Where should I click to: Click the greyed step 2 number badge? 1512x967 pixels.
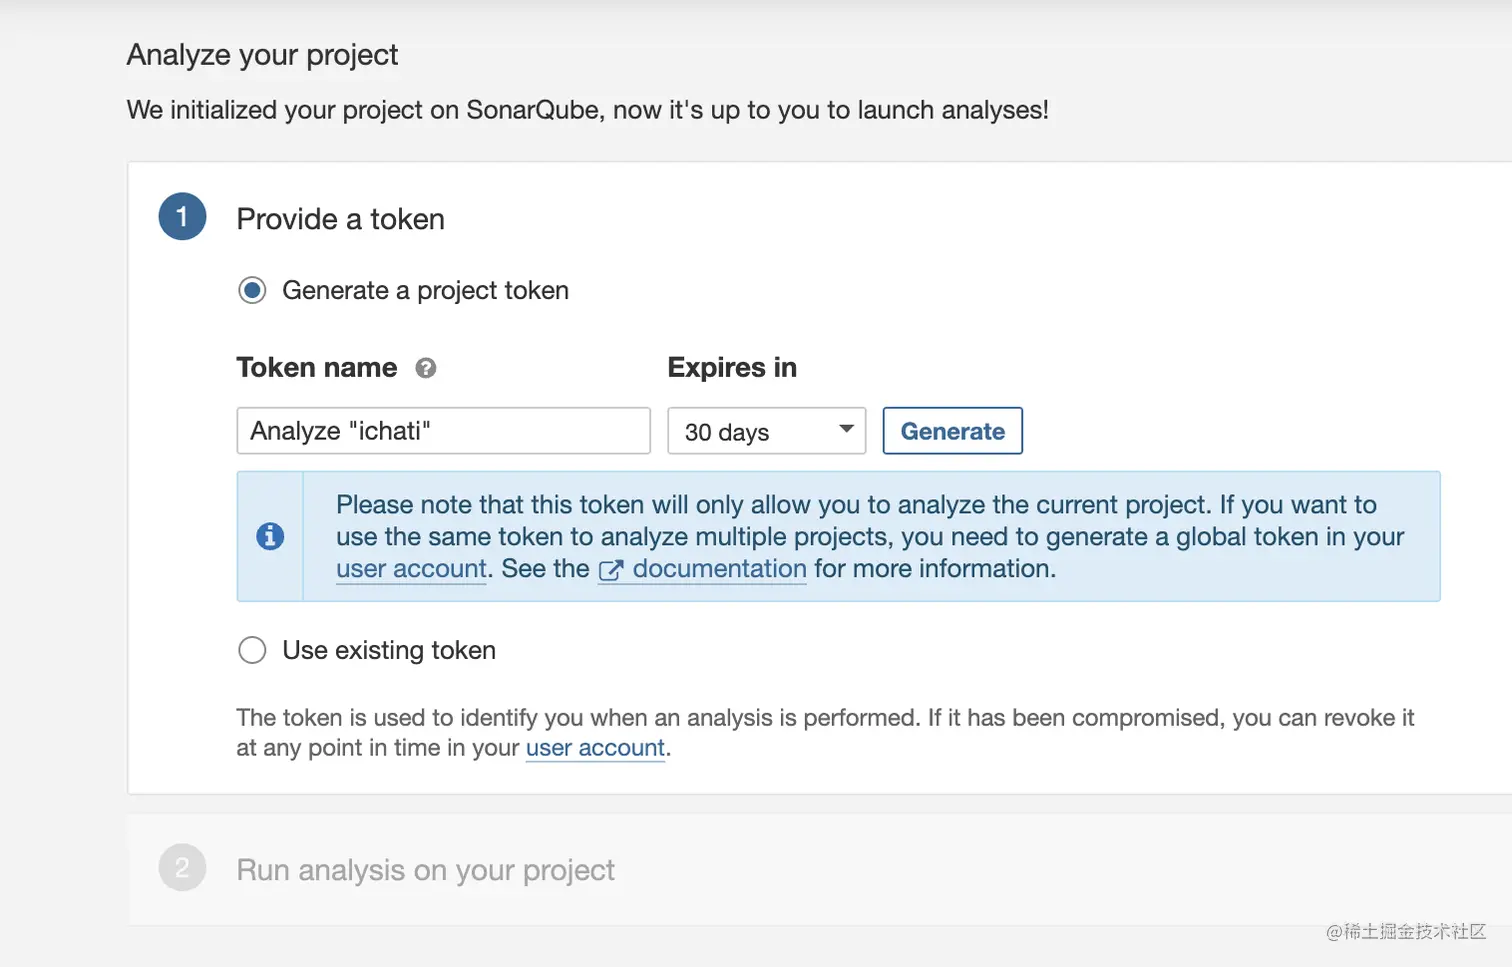coord(182,868)
